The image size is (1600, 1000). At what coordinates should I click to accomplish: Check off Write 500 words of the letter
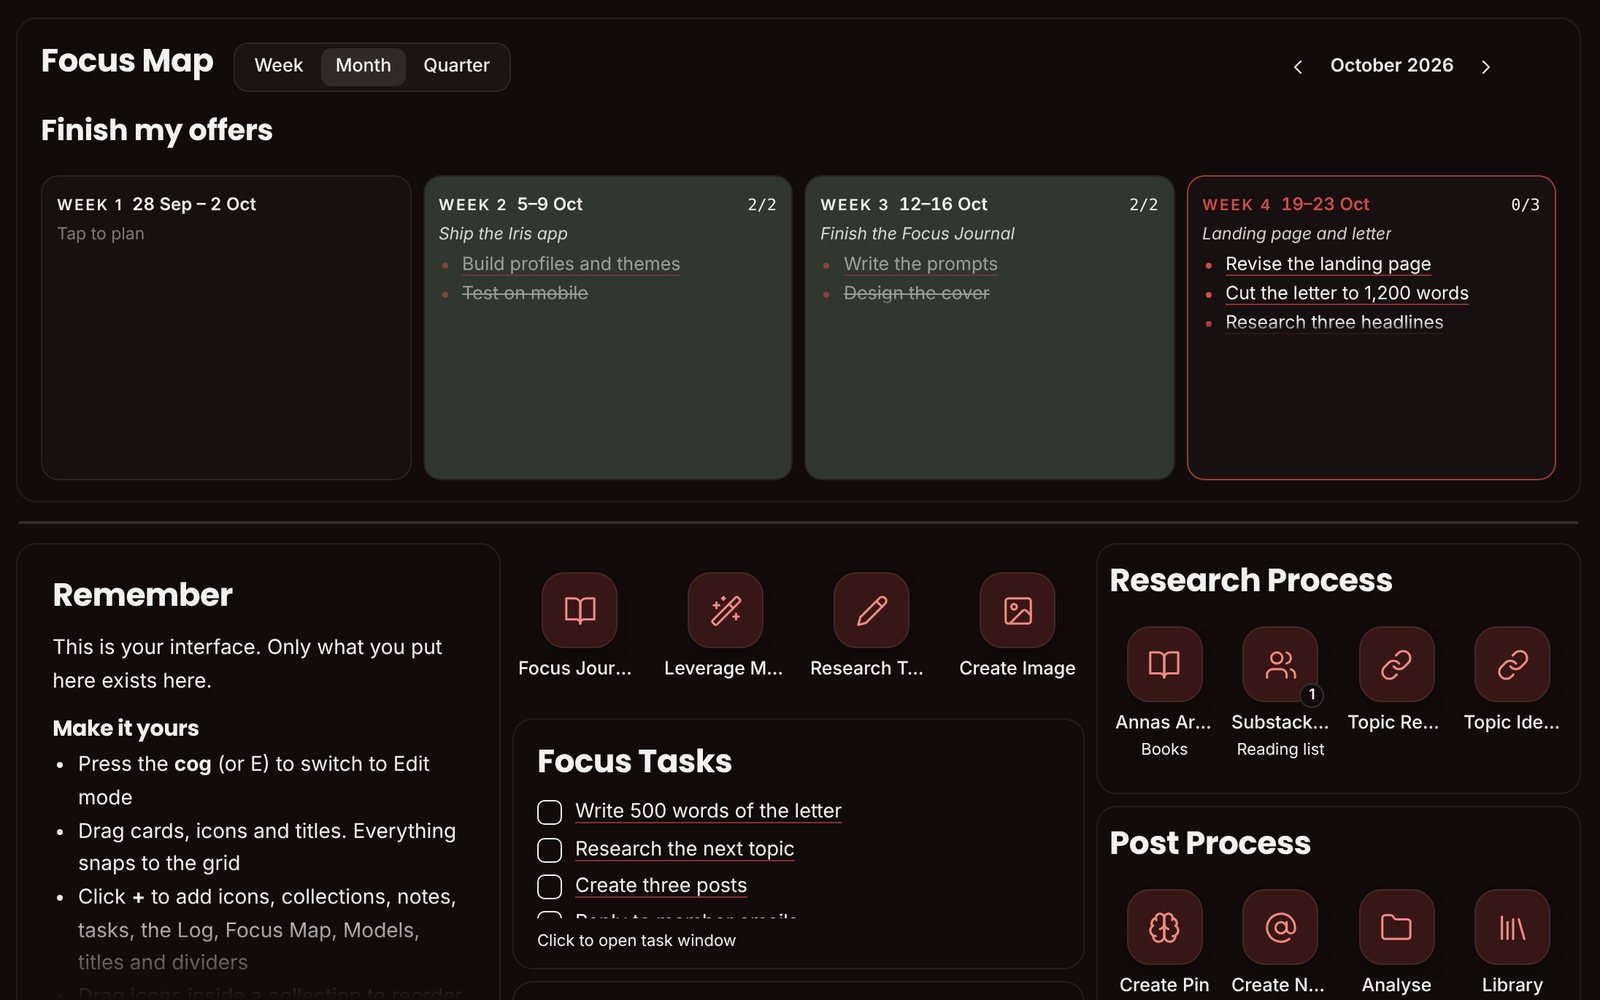(x=549, y=812)
